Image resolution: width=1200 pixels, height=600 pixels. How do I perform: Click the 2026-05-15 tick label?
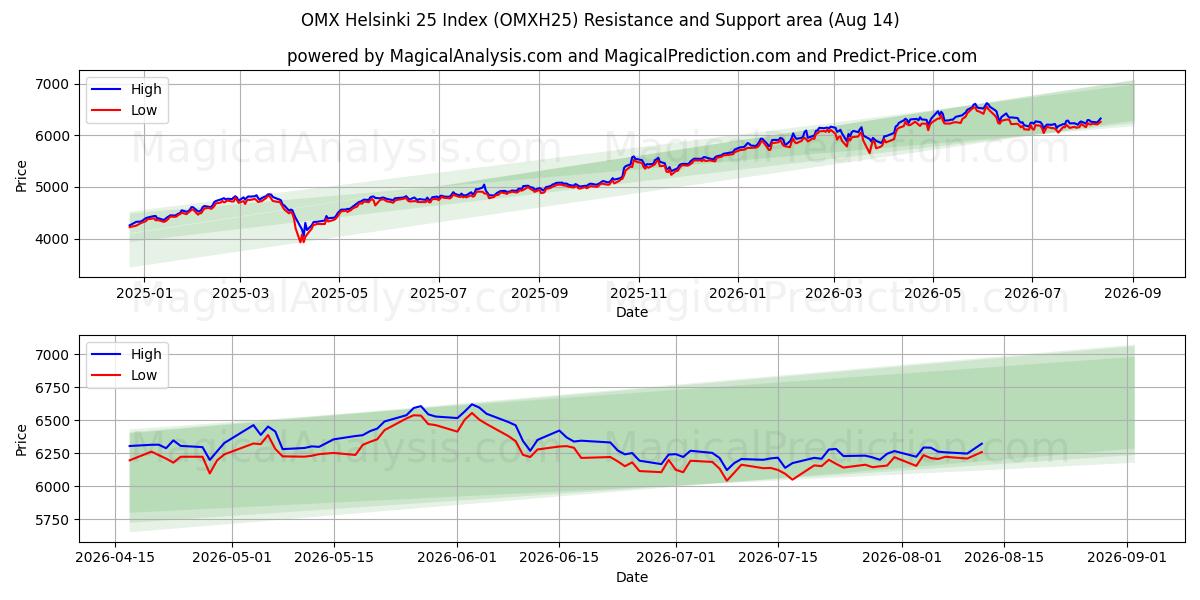333,558
